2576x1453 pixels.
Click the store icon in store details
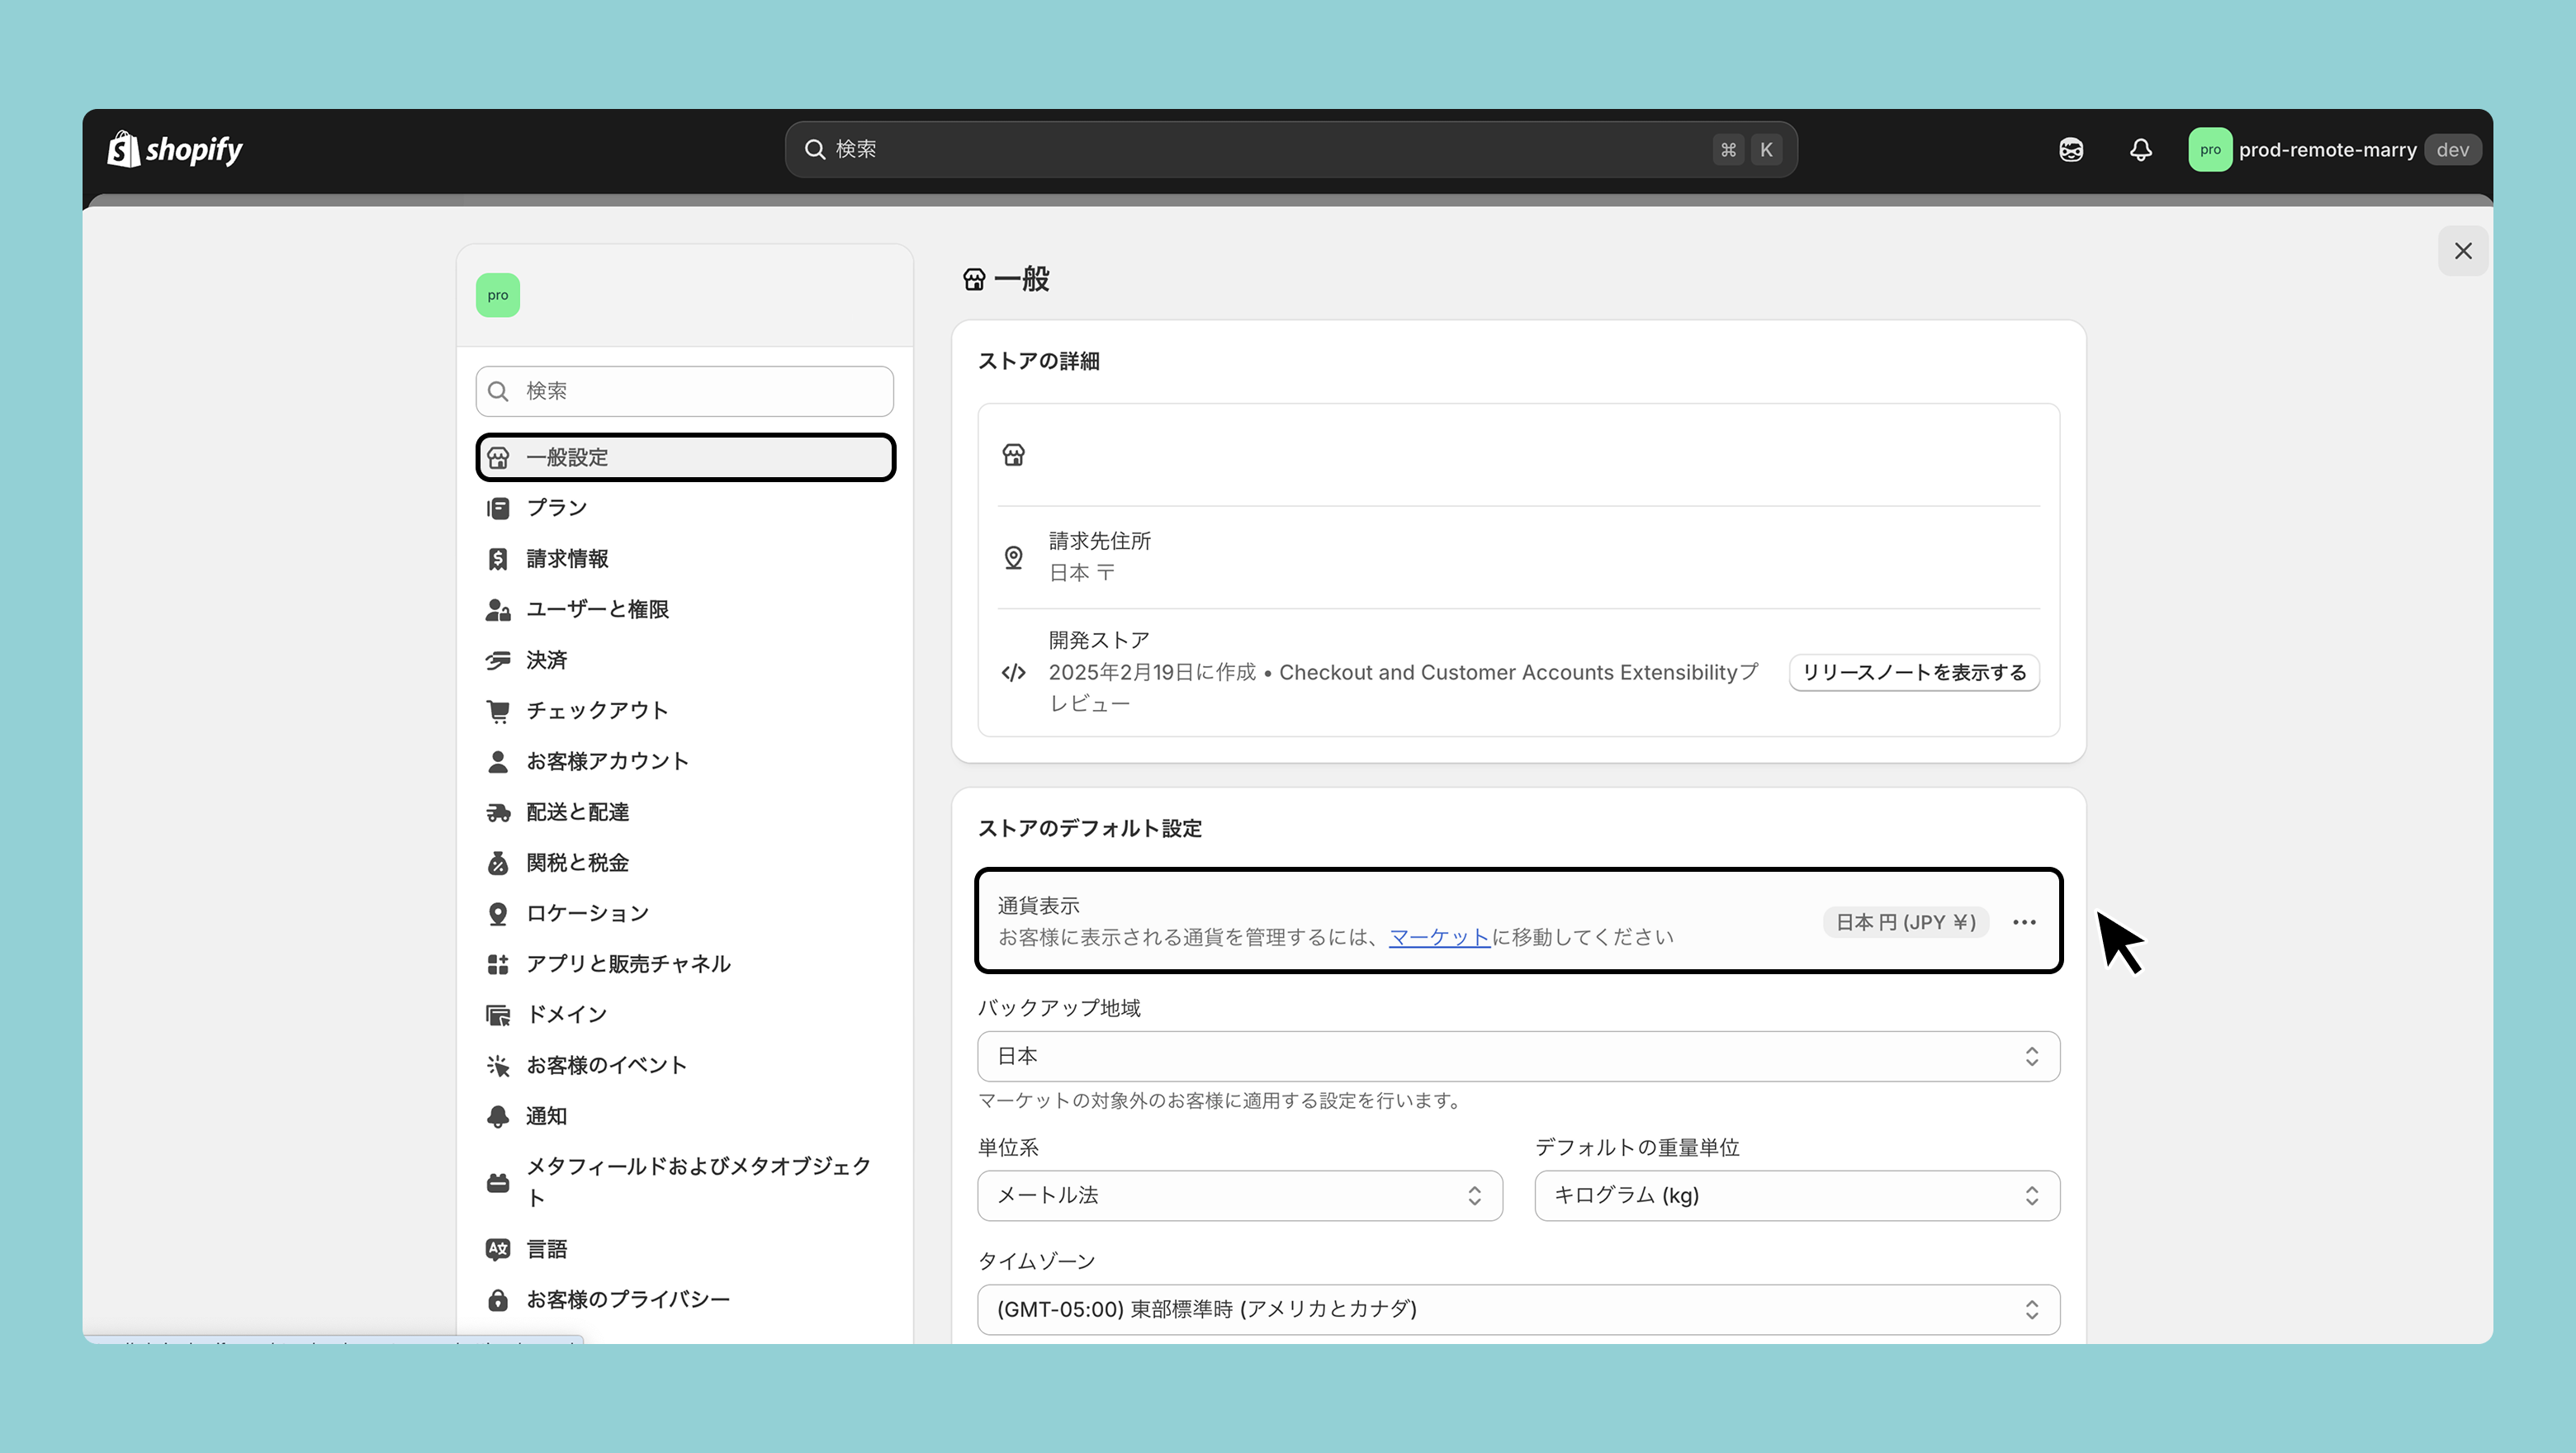click(x=1013, y=455)
